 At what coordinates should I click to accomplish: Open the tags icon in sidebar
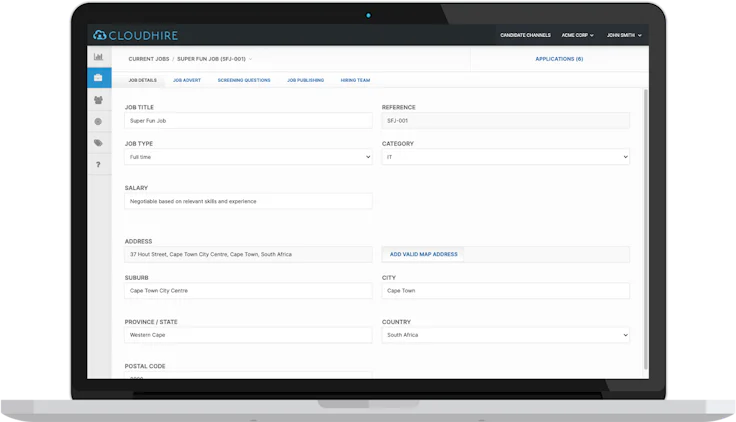(x=98, y=143)
